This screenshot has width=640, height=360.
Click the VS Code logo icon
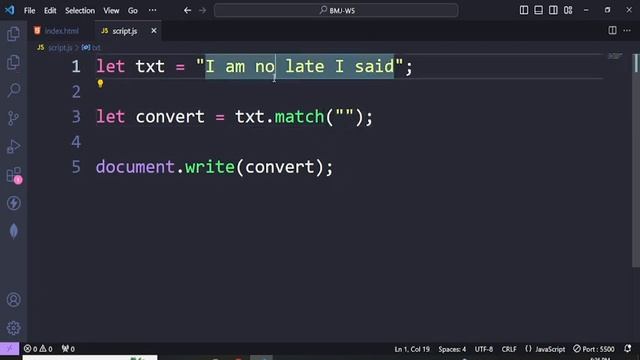point(9,10)
